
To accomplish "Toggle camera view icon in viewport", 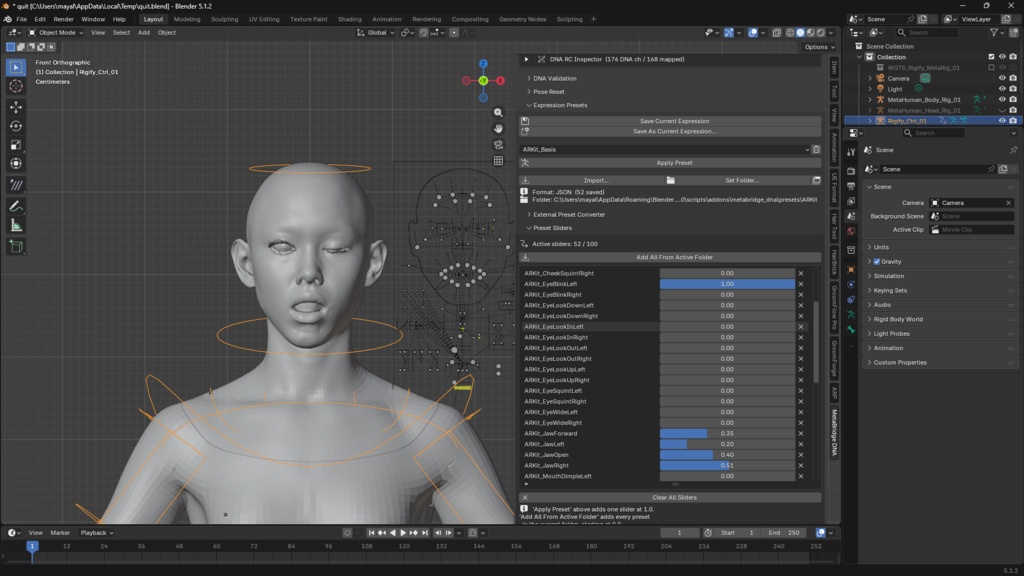I will pos(498,144).
